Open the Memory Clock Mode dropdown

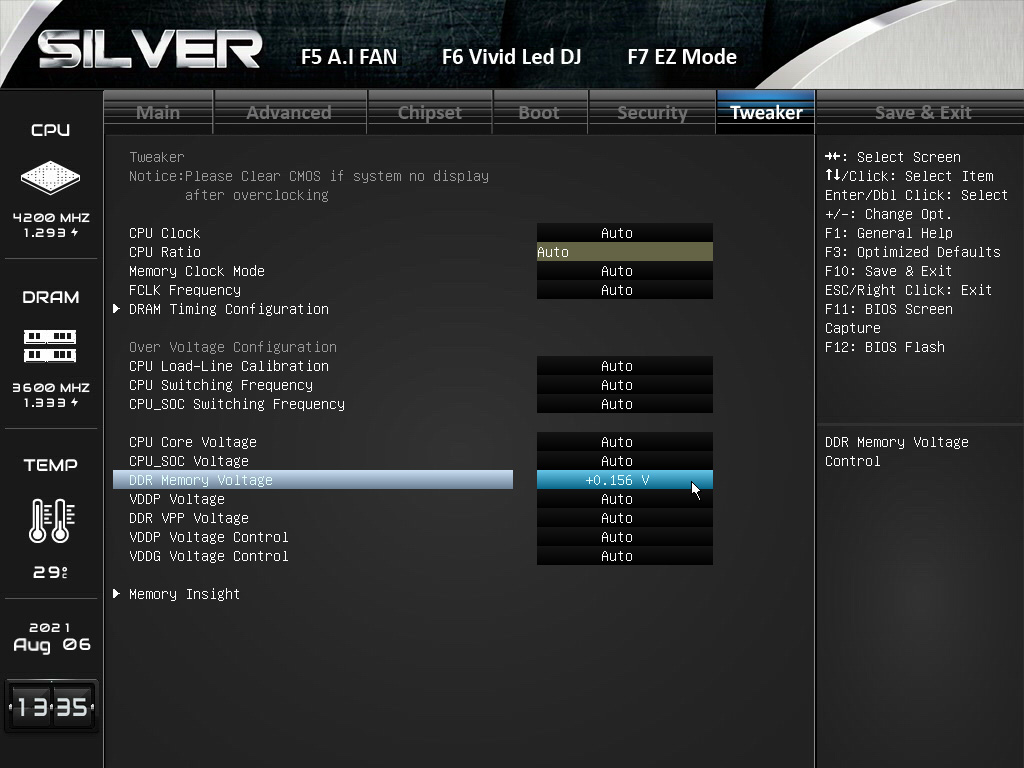coord(624,271)
